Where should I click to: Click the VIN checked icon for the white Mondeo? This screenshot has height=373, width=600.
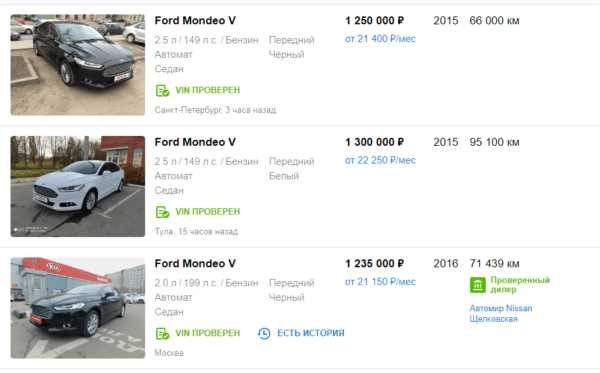point(162,212)
